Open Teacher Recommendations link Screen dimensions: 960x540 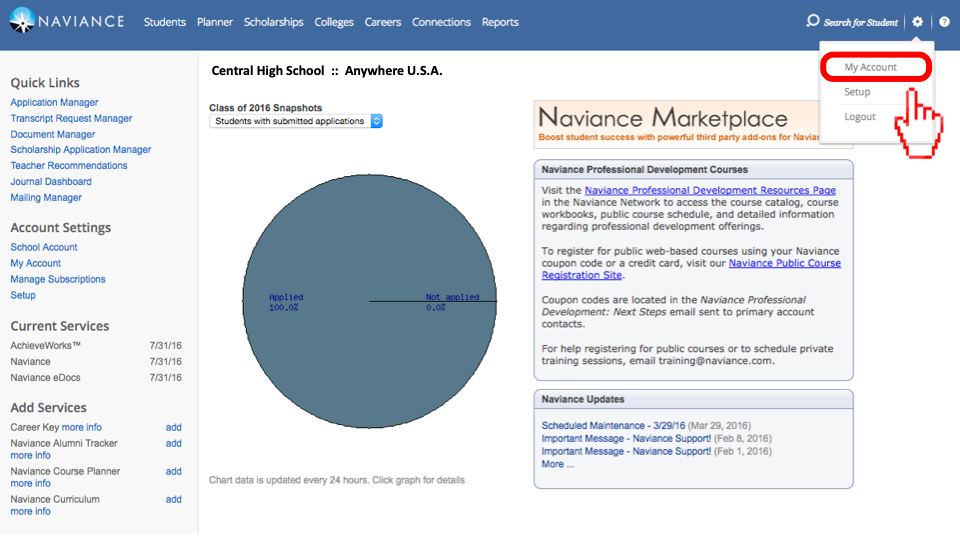[69, 165]
